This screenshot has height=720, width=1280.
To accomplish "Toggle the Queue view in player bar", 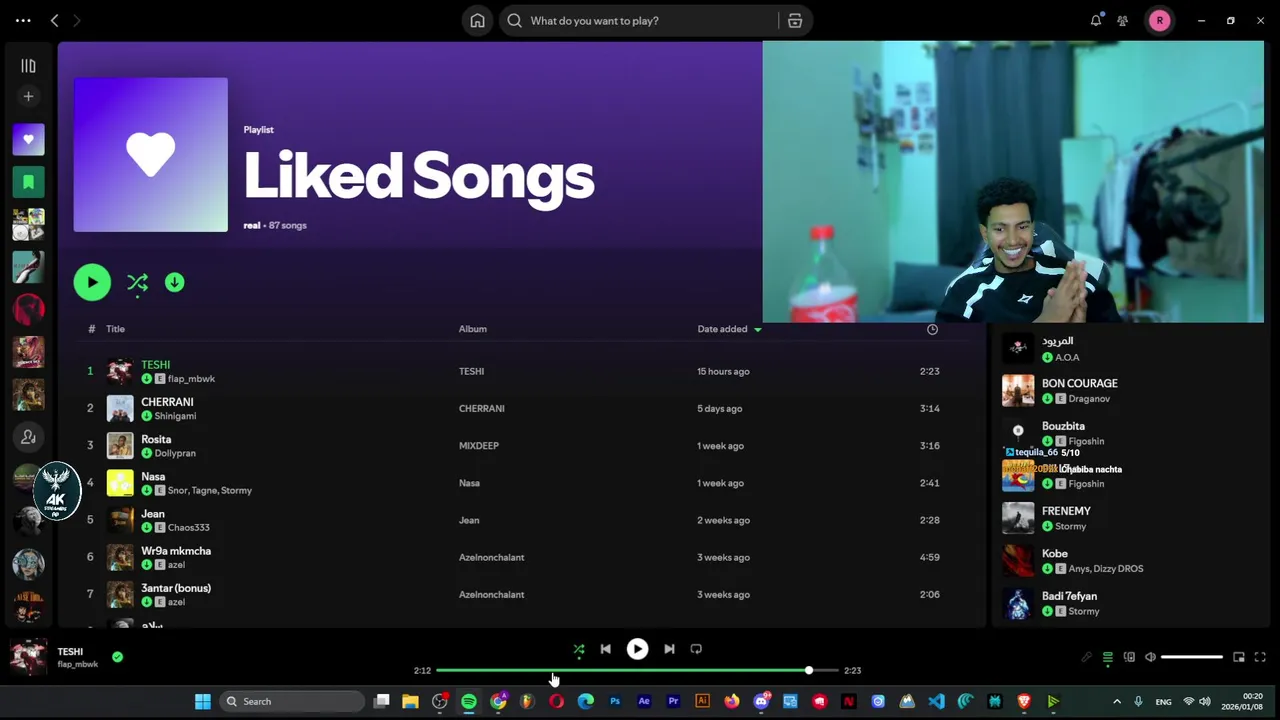I will pyautogui.click(x=1107, y=657).
